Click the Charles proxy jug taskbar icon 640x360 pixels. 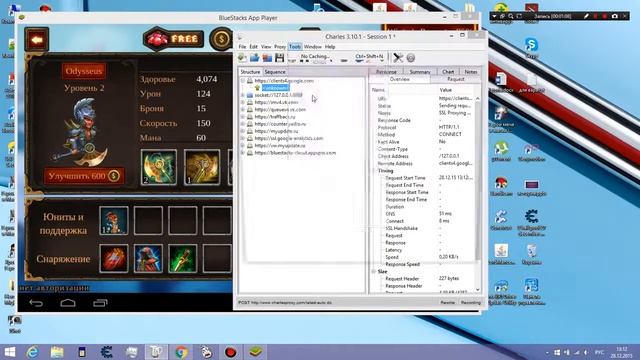pyautogui.click(x=156, y=352)
